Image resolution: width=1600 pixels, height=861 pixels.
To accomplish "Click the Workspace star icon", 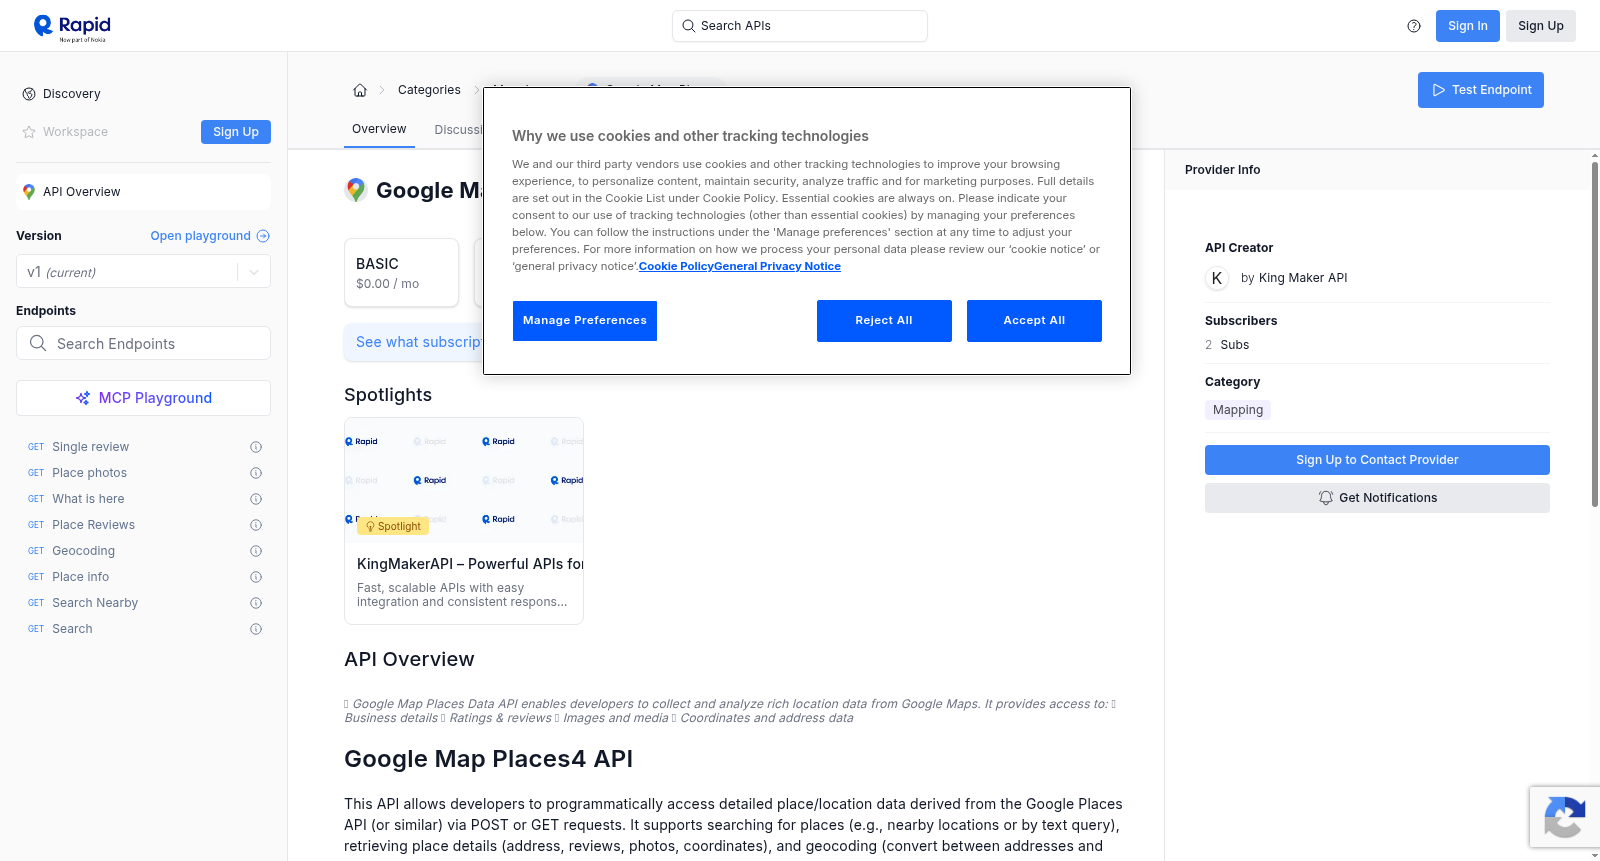I will pos(29,132).
